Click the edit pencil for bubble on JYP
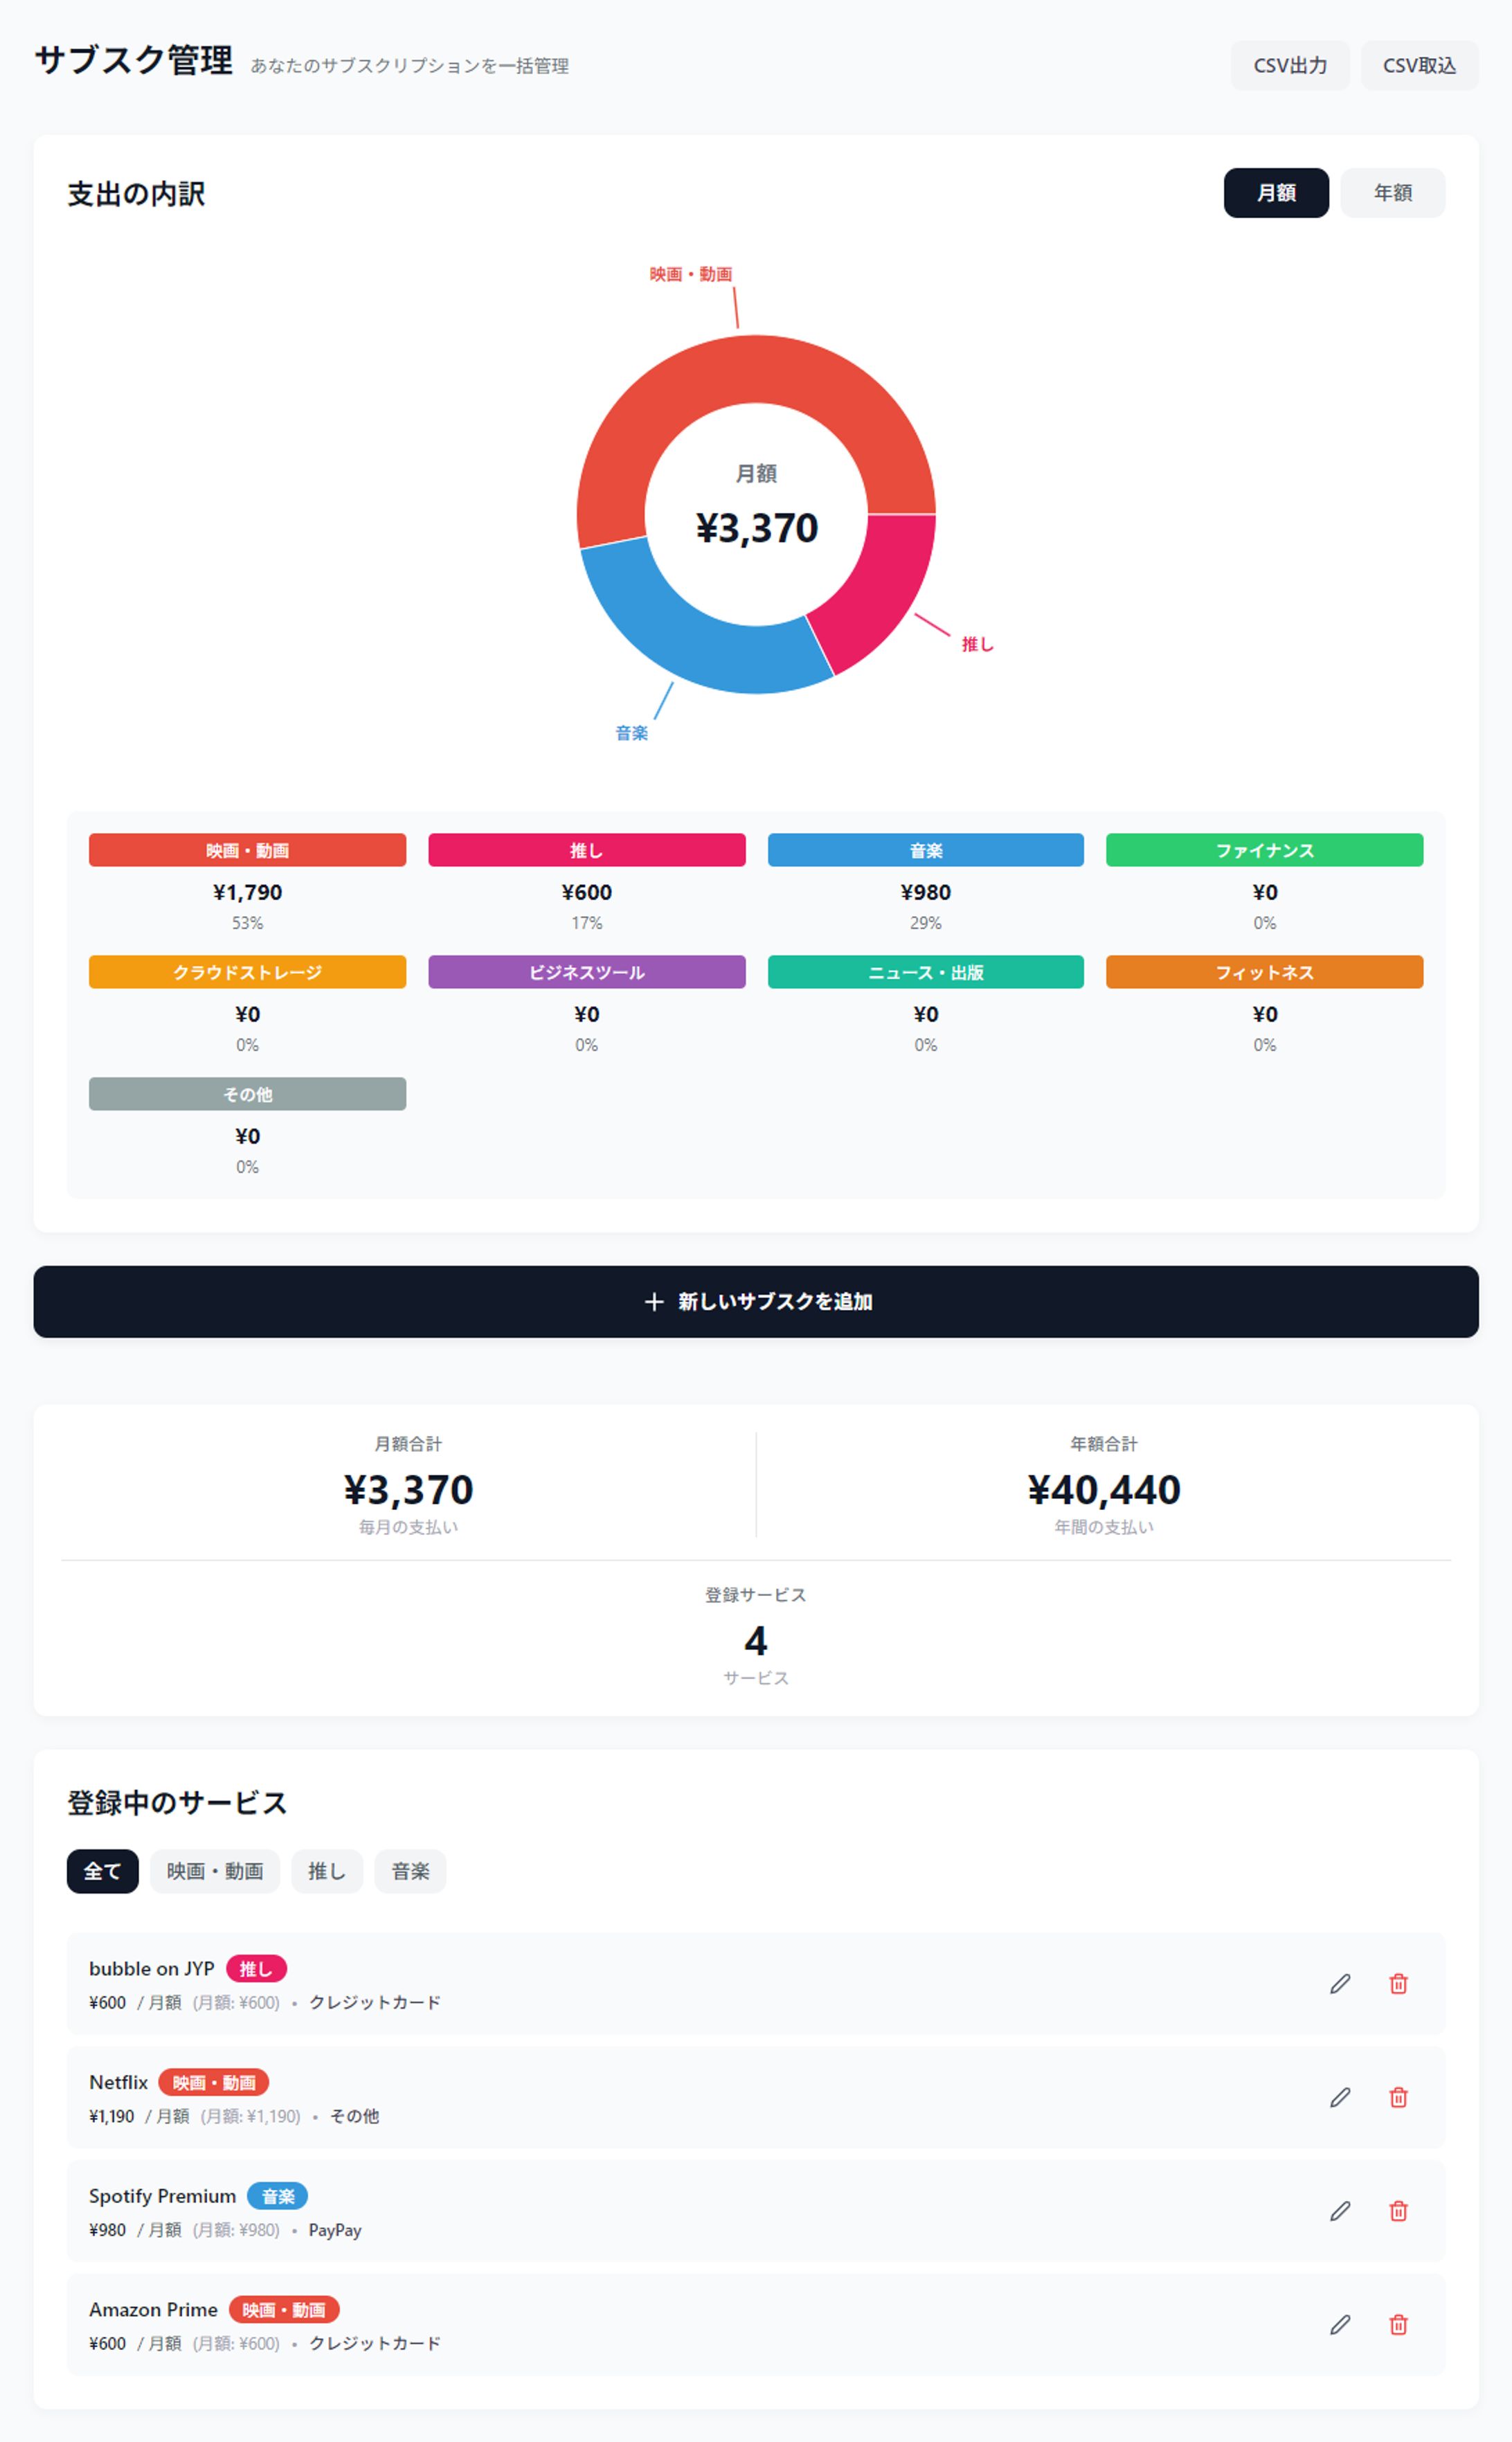Image resolution: width=1512 pixels, height=2442 pixels. (1340, 1983)
